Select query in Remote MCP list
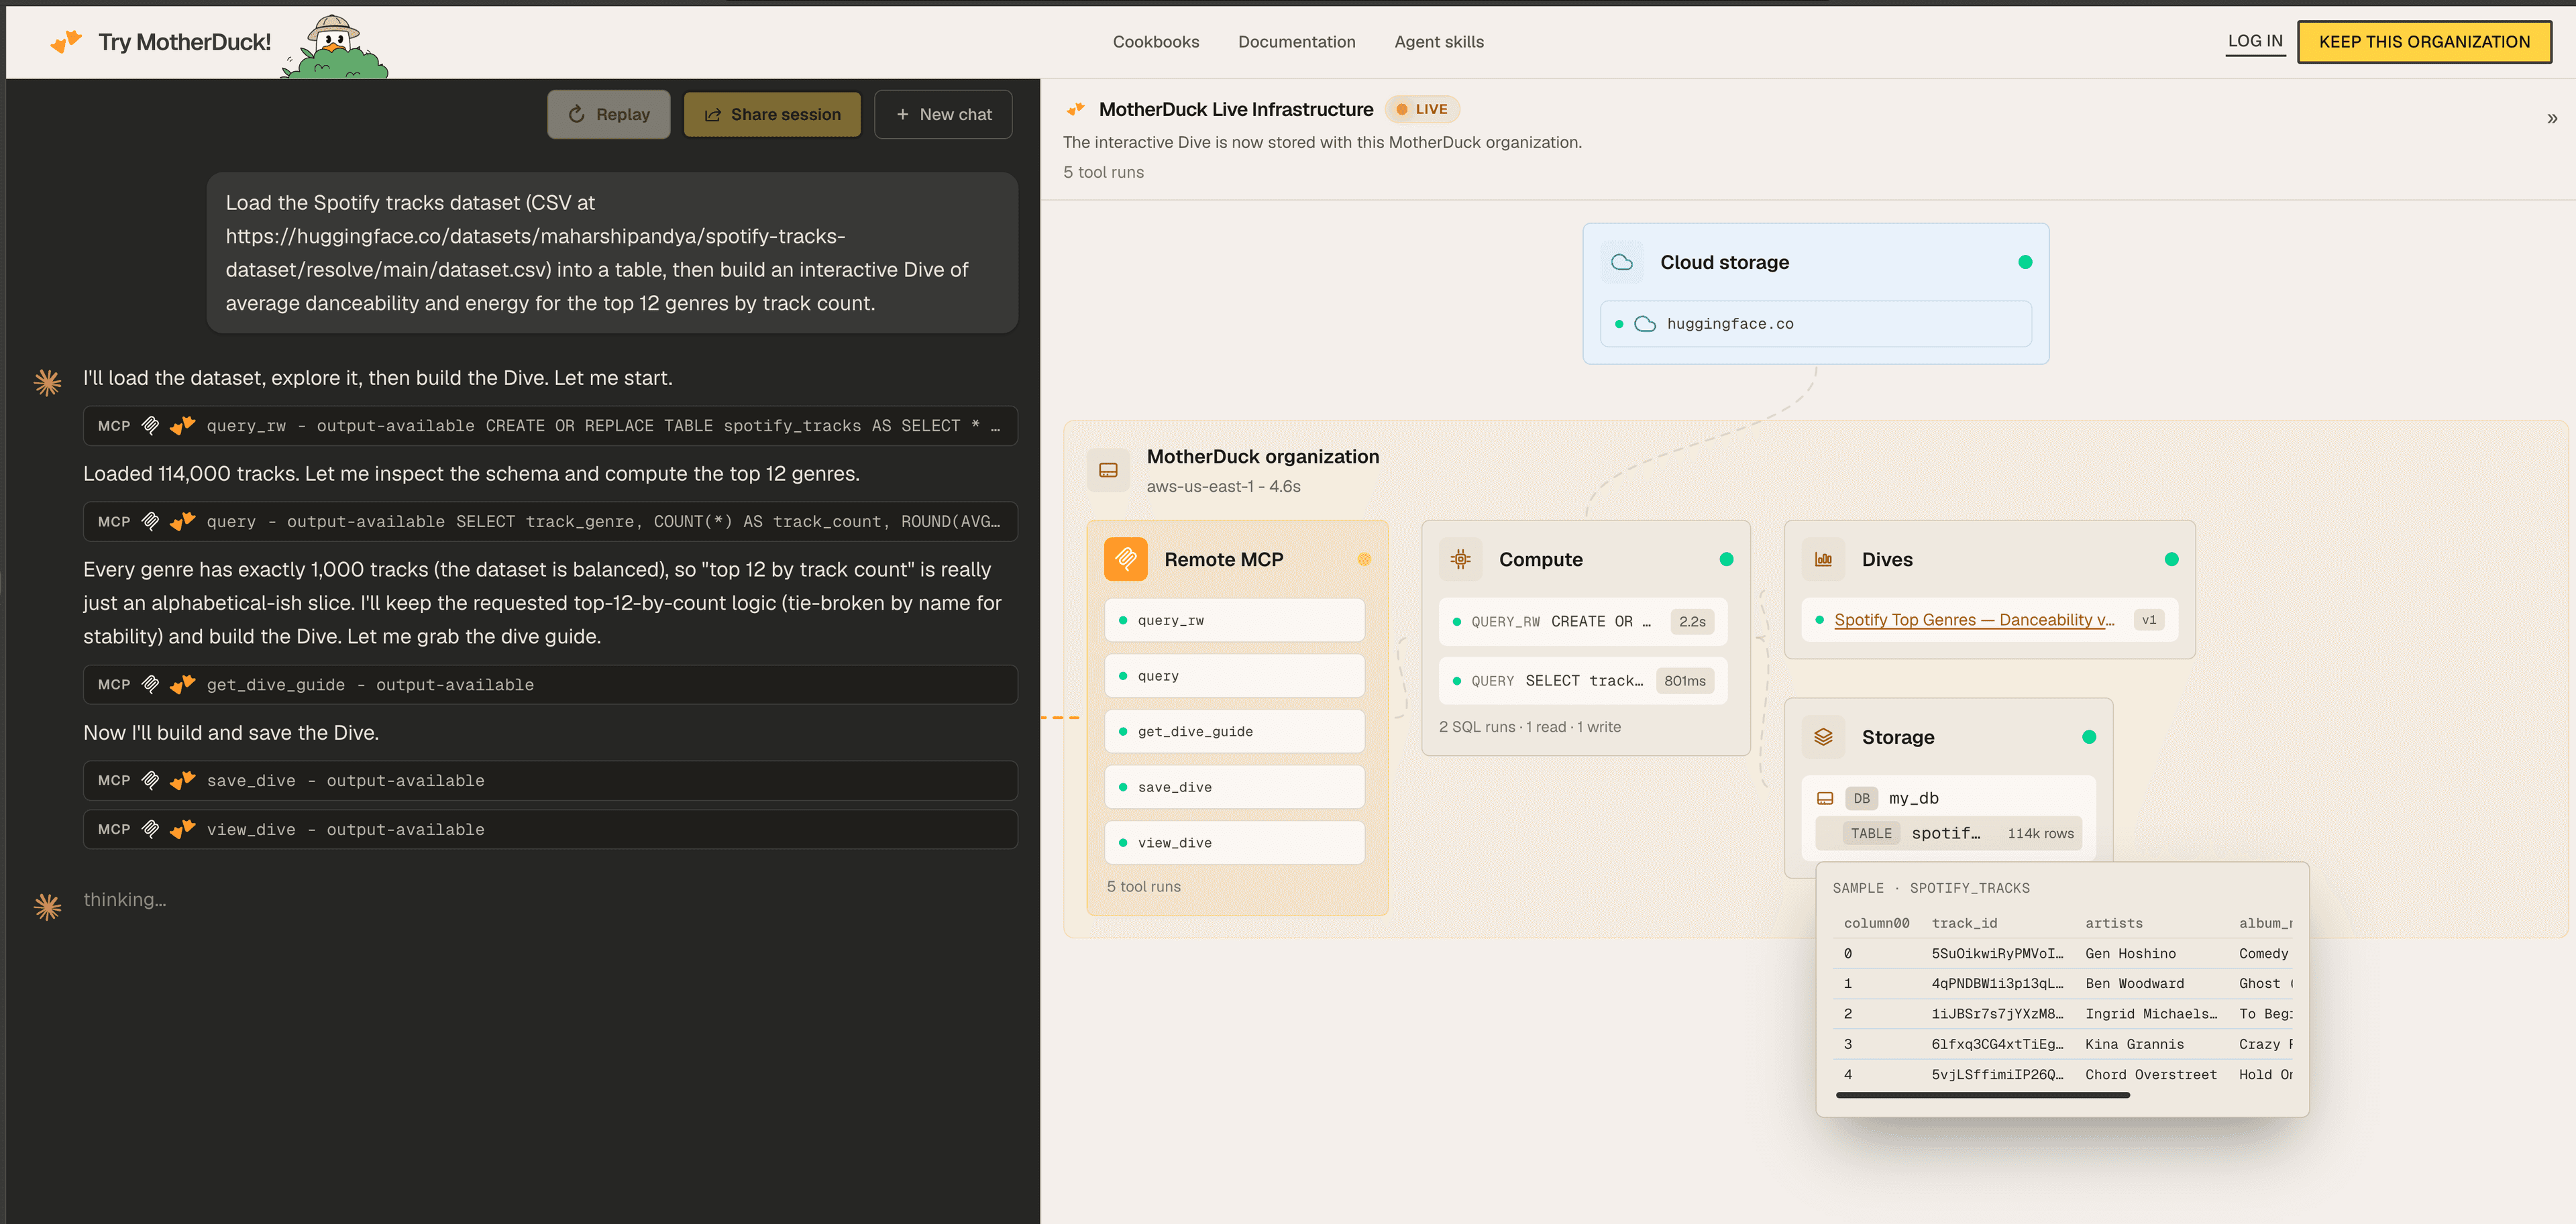 [x=1234, y=676]
